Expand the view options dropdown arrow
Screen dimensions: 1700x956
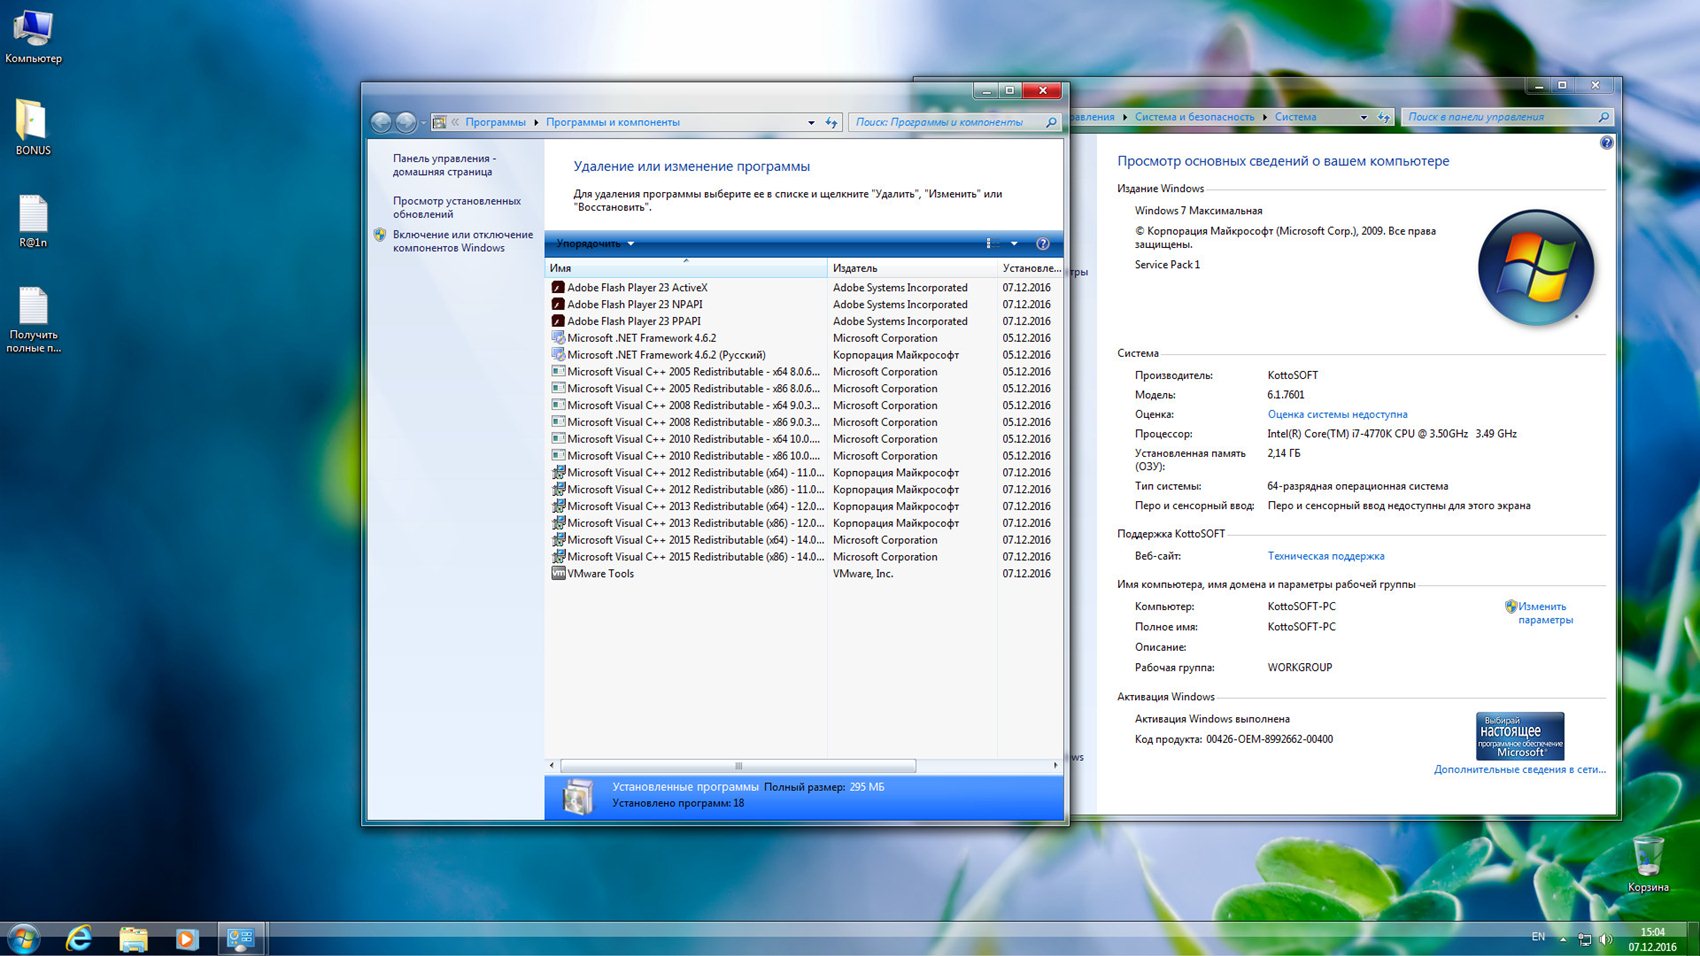click(1014, 243)
